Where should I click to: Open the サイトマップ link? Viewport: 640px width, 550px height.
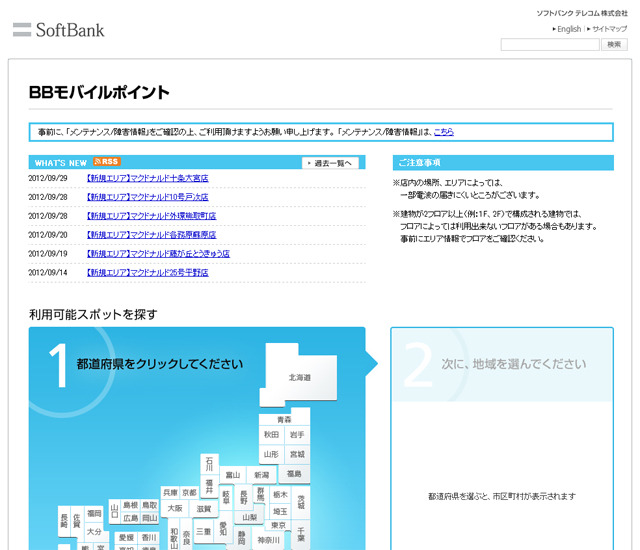[609, 29]
